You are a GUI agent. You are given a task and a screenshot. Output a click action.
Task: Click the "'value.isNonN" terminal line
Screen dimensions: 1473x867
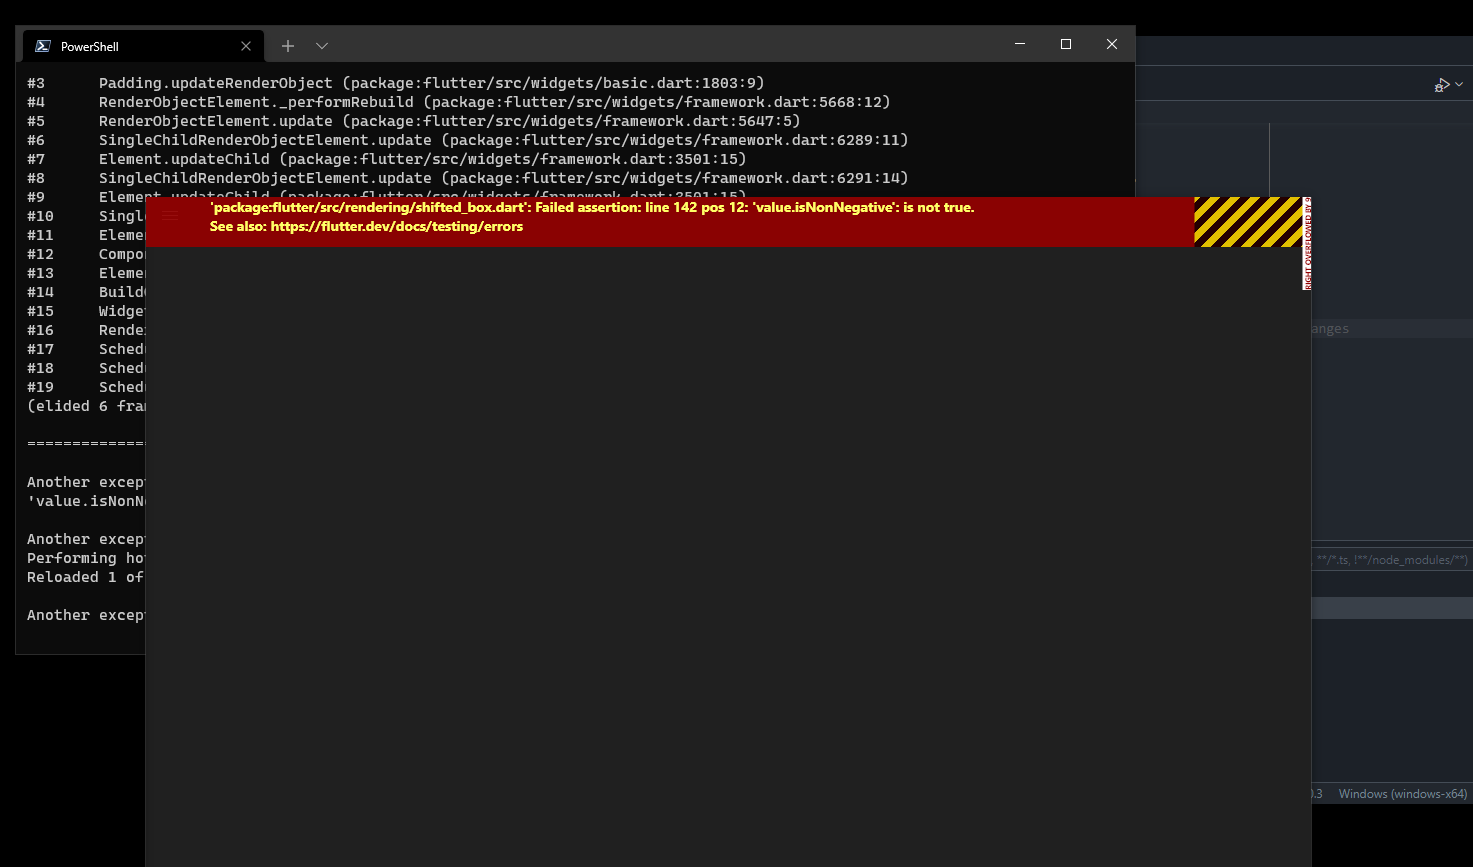86,501
